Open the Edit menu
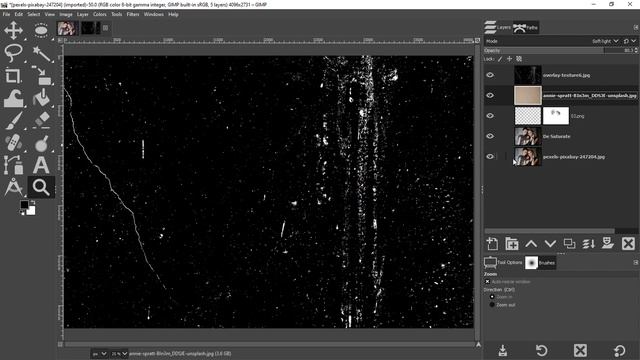Image resolution: width=640 pixels, height=360 pixels. [19, 14]
